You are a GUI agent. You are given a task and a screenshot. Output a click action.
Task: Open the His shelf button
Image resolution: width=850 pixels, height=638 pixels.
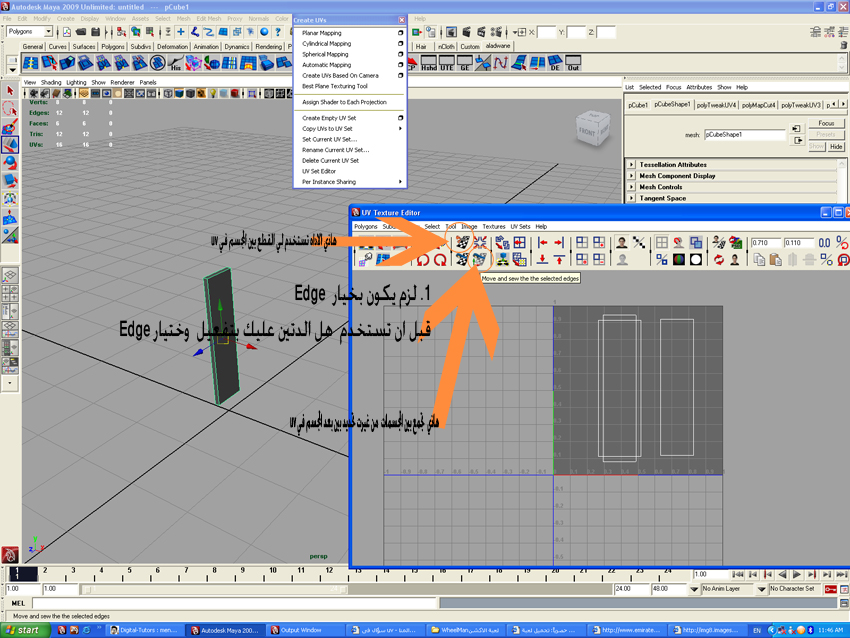tap(176, 63)
